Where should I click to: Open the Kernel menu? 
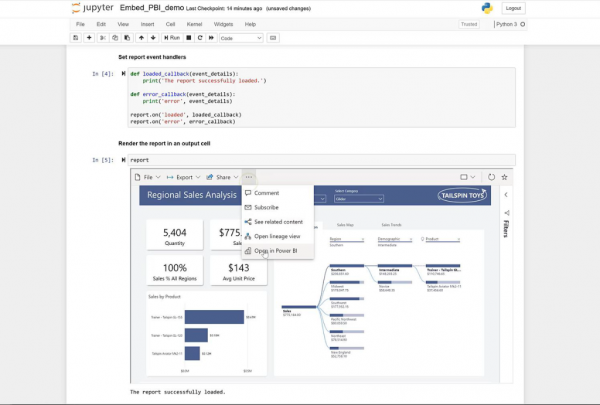point(194,24)
